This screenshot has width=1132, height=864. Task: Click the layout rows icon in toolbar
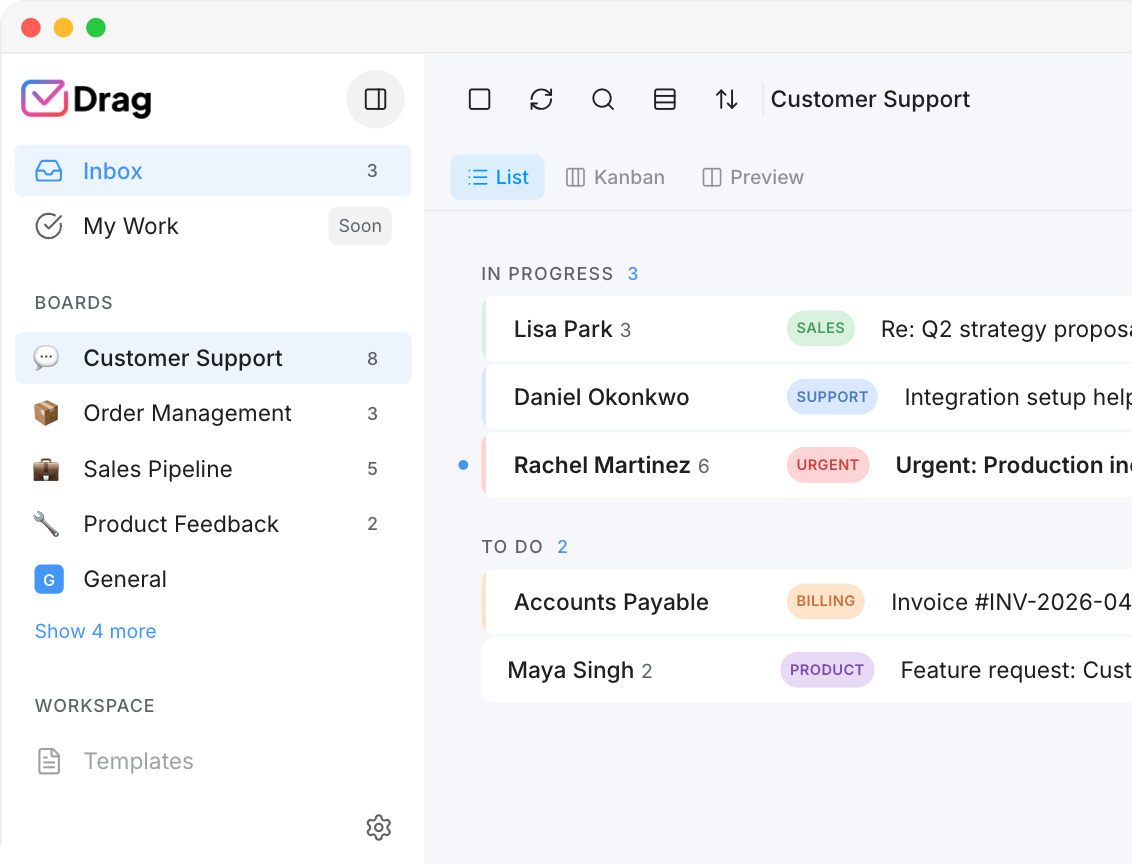665,99
